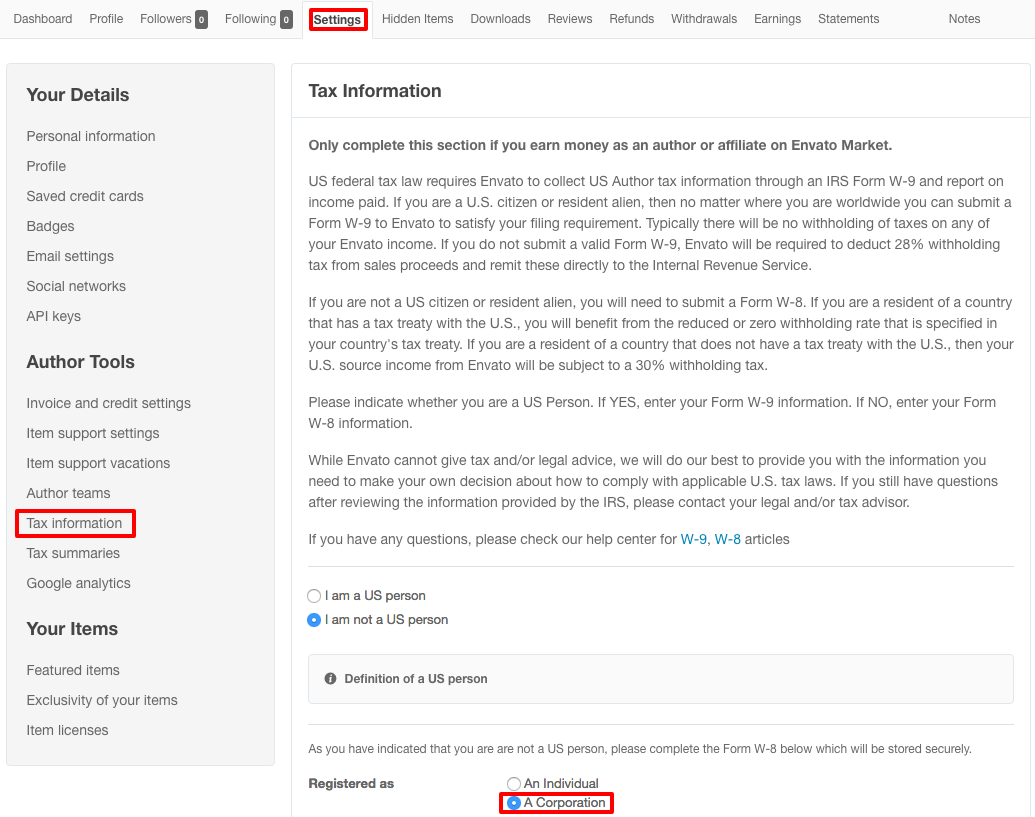
Task: Open the Settings tab
Action: [337, 19]
